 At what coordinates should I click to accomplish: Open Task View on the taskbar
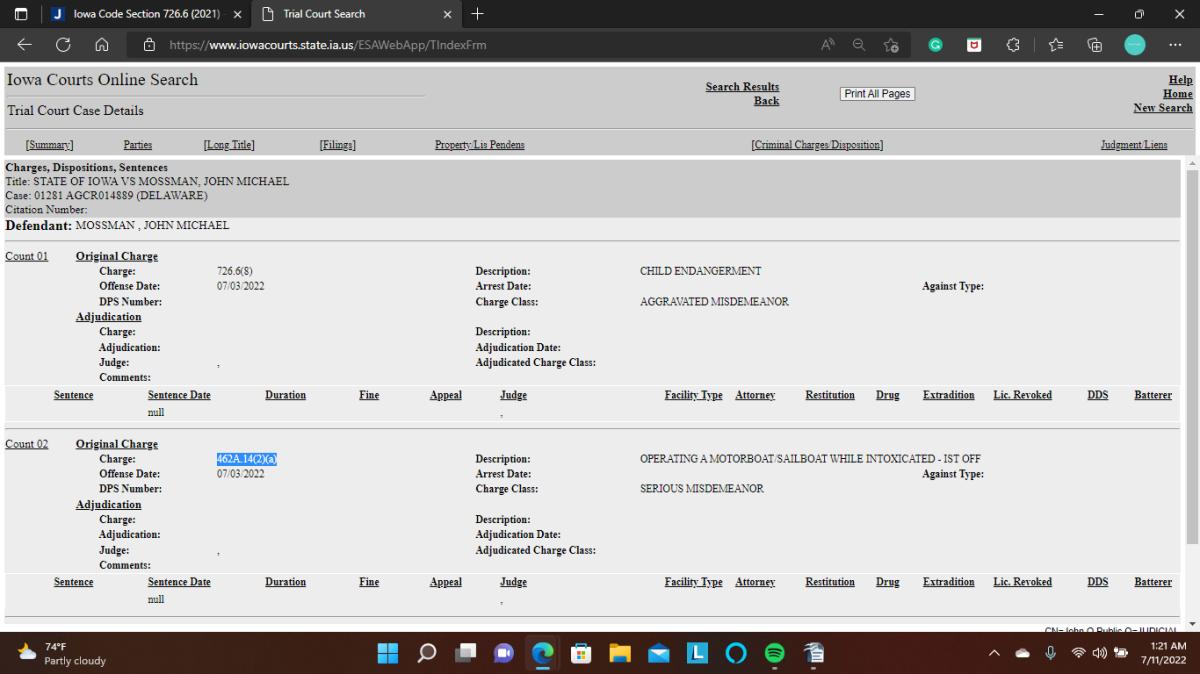point(465,653)
